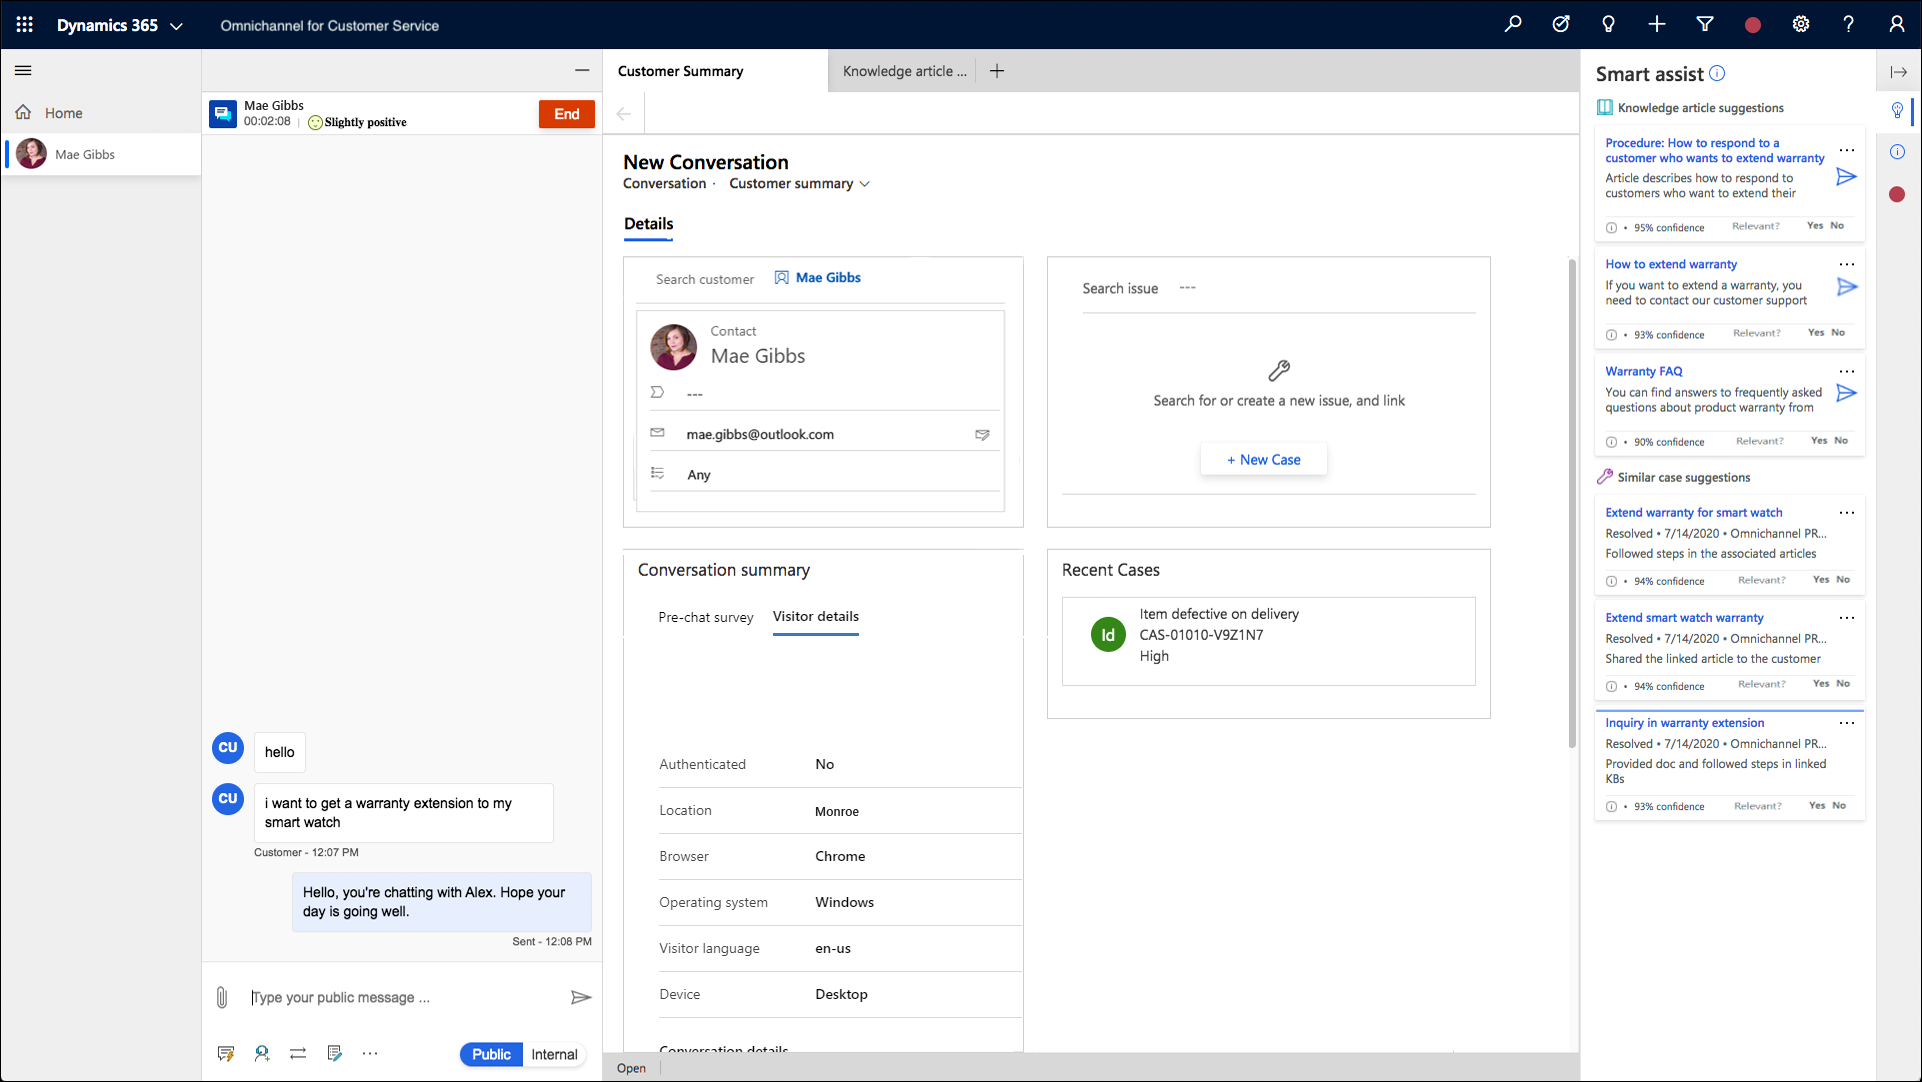The height and width of the screenshot is (1082, 1922).
Task: Click the End button to terminate the conversation
Action: (x=565, y=113)
